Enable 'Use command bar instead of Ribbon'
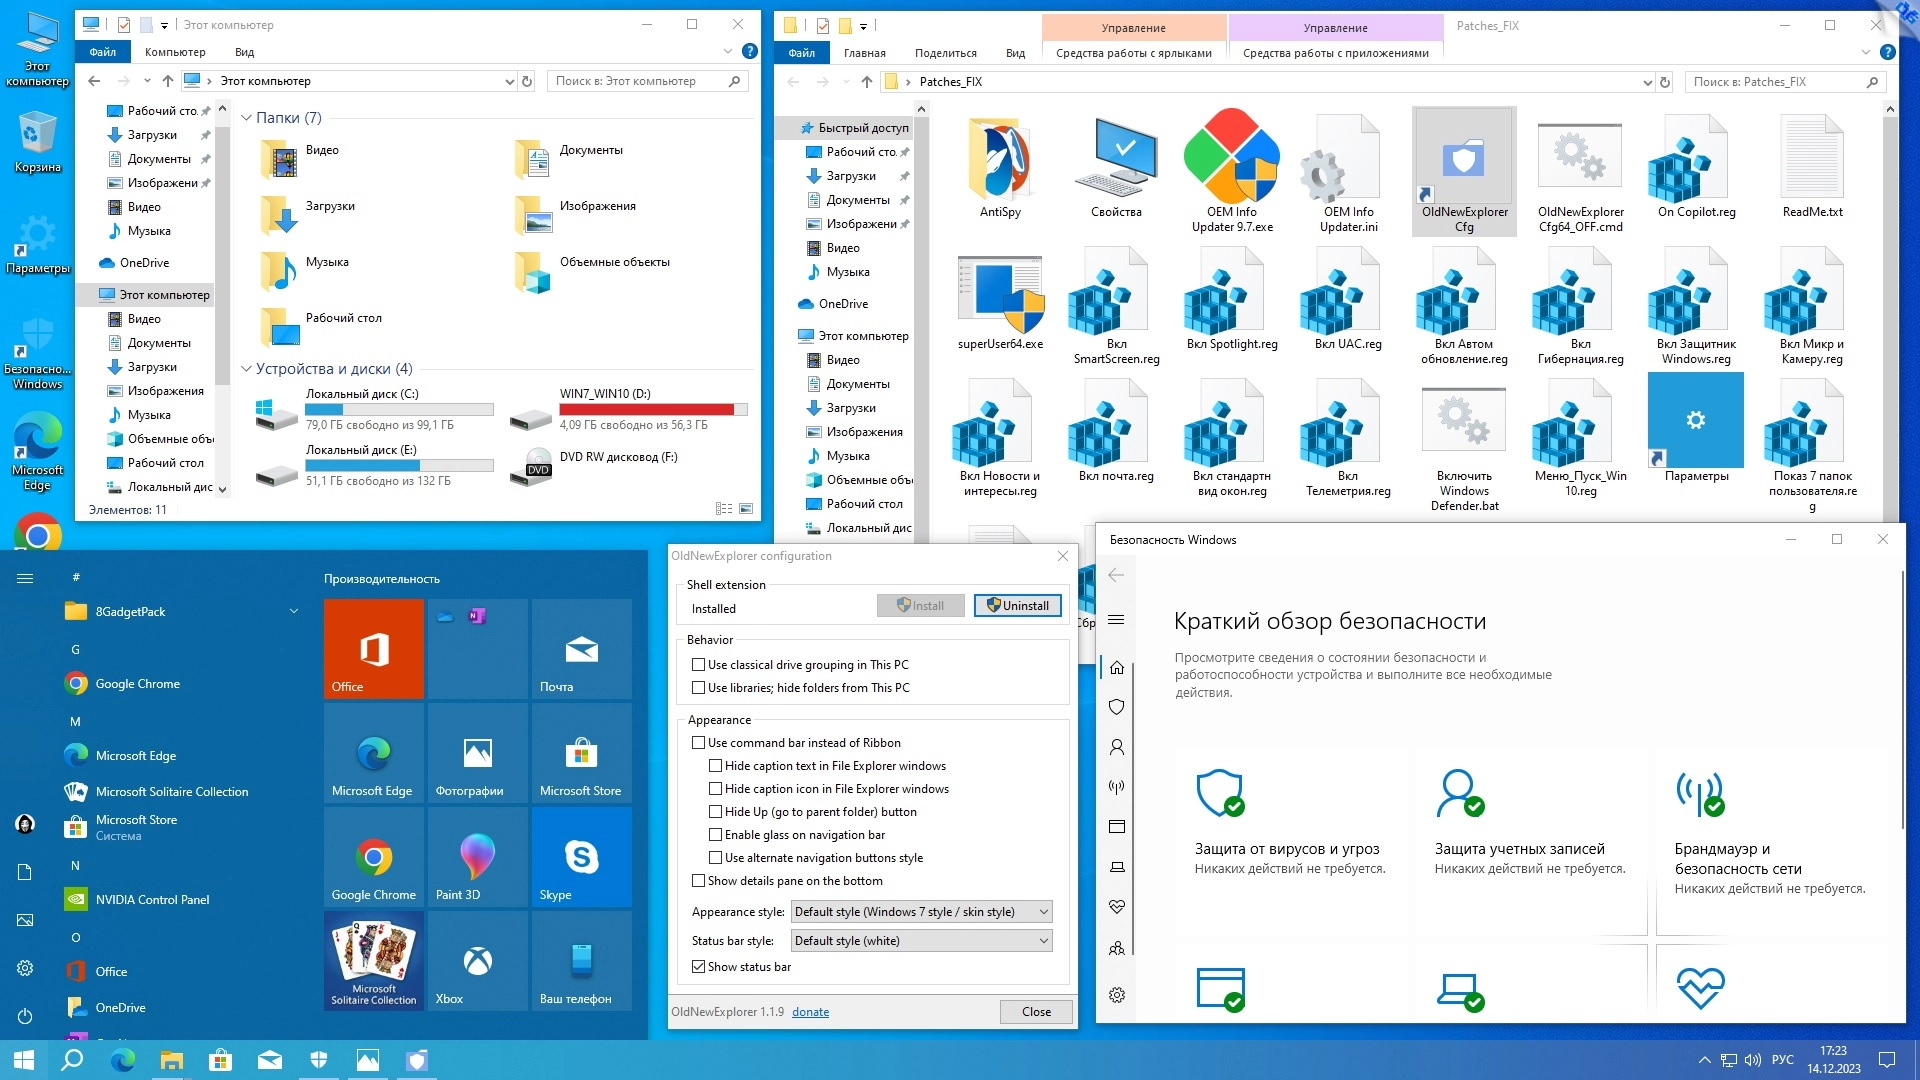 click(x=699, y=743)
